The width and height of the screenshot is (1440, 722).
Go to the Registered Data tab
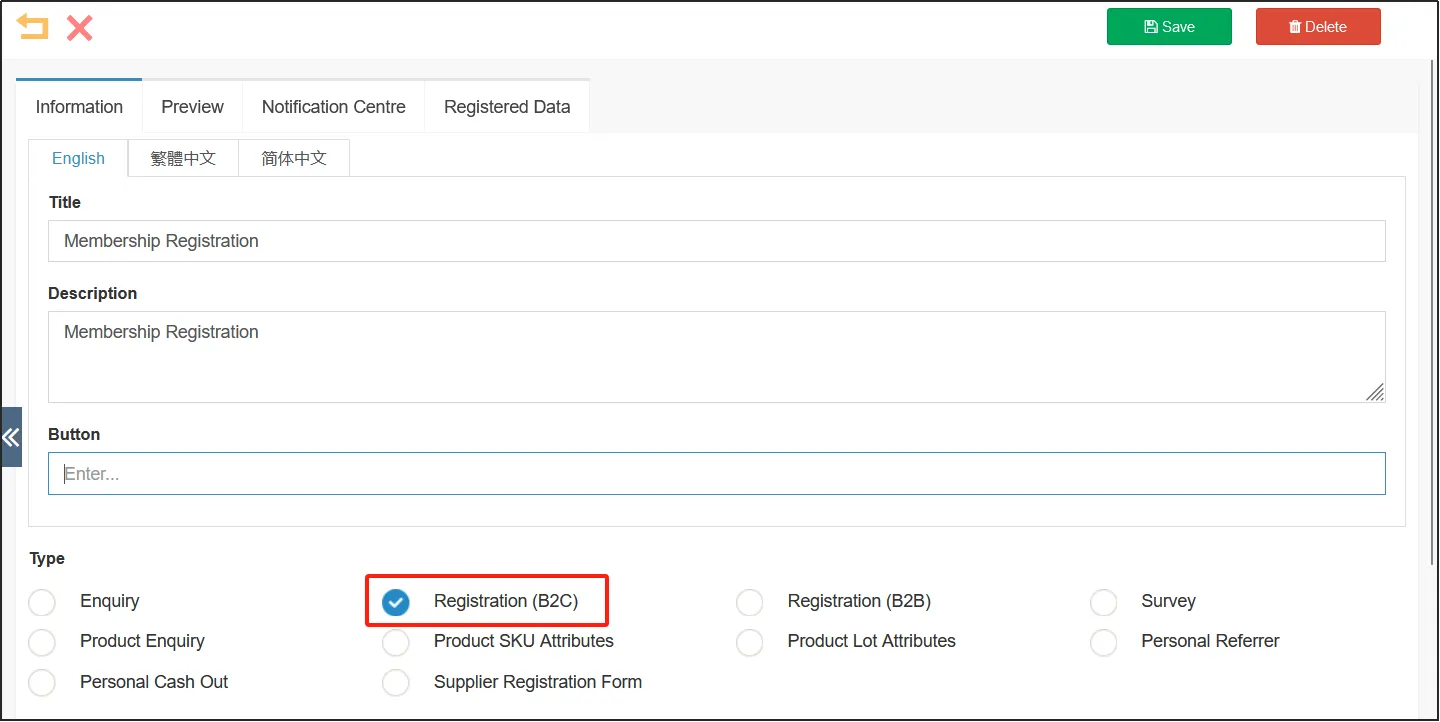tap(507, 107)
